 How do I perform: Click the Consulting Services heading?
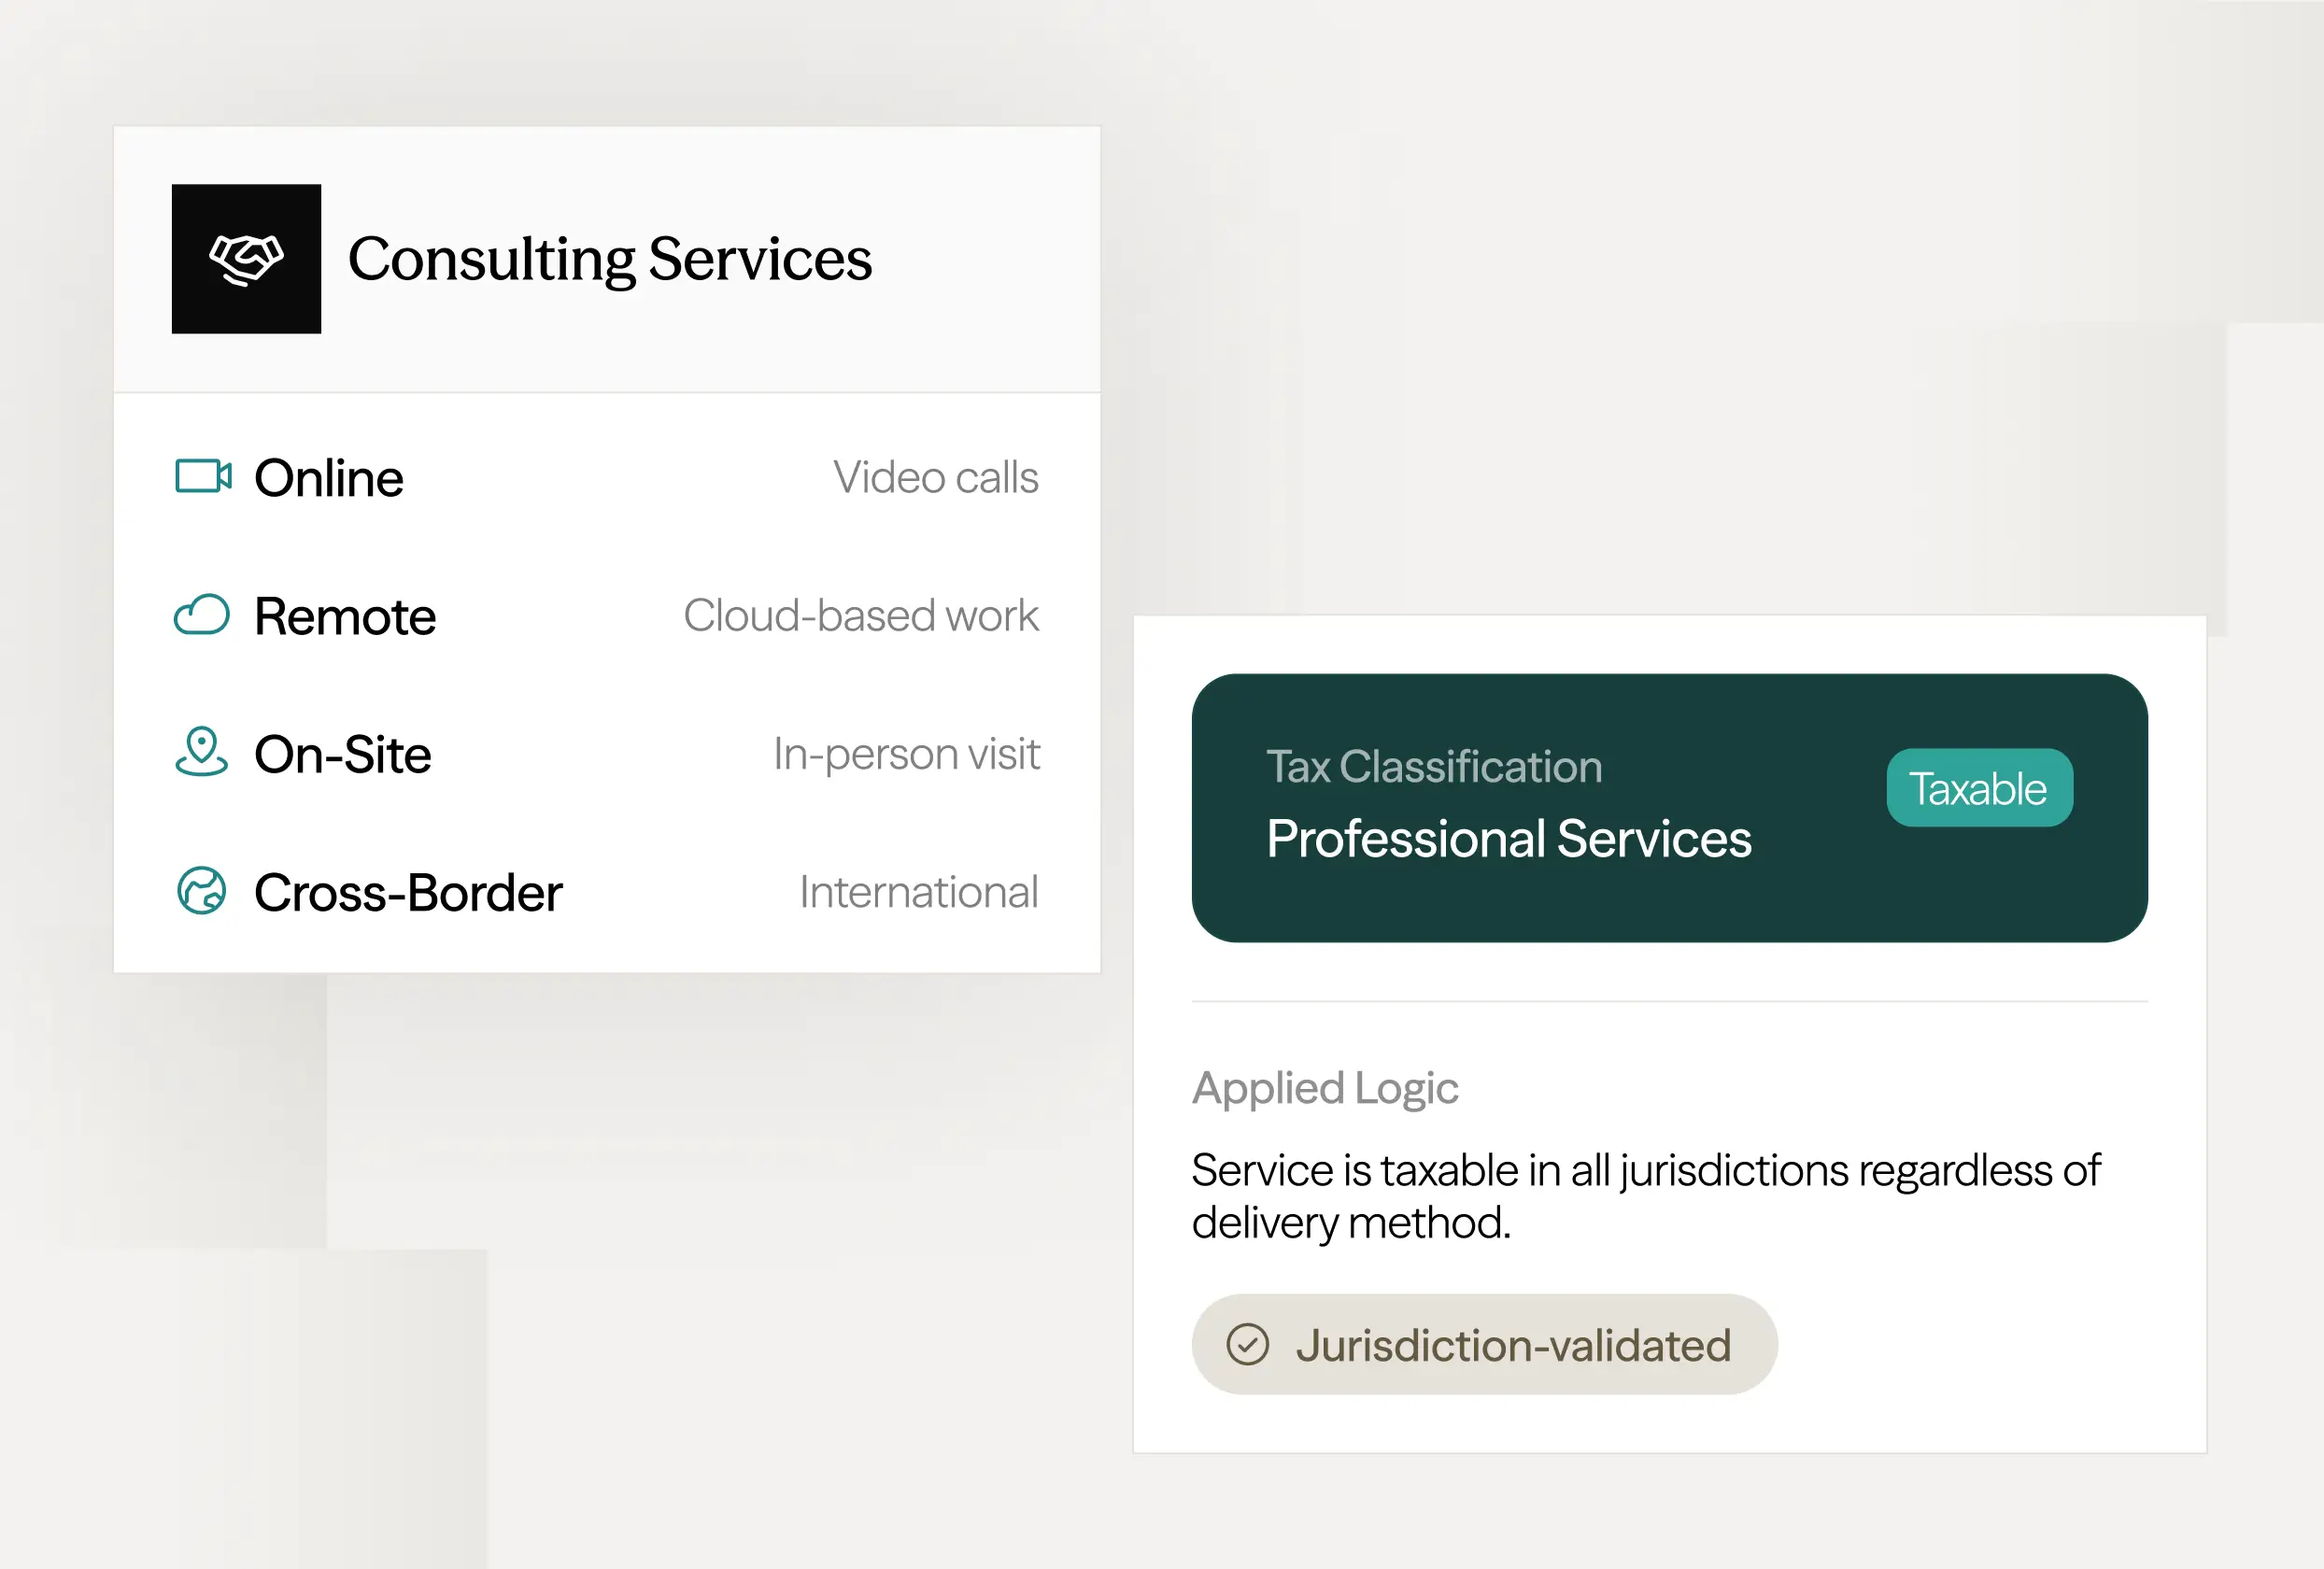[610, 259]
